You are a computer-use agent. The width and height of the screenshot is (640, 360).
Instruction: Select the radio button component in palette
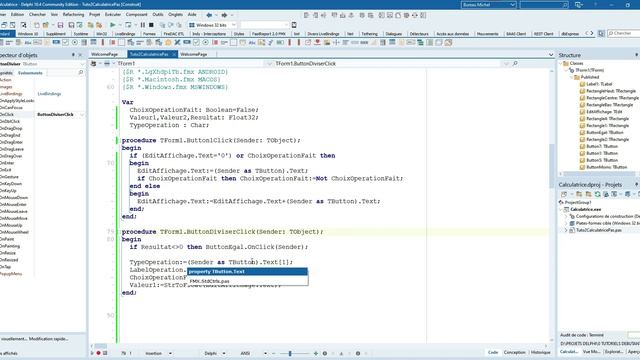coord(75,42)
